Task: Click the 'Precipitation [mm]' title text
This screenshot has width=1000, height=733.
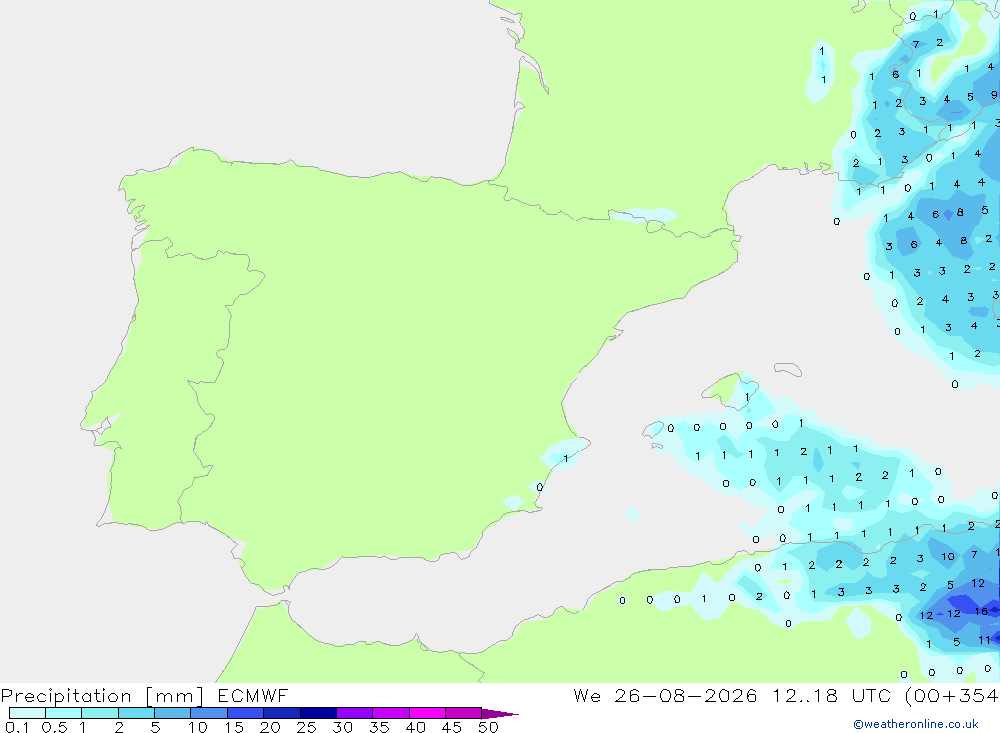Action: click(102, 696)
